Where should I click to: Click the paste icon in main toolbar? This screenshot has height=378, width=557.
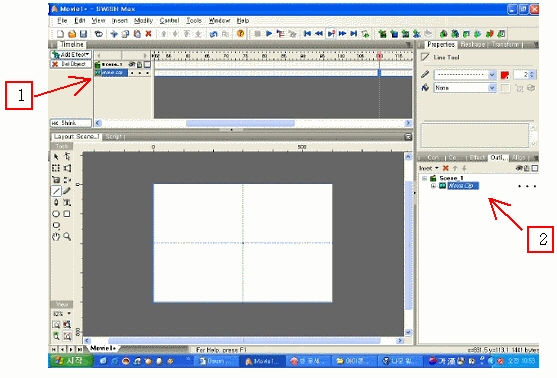[137, 34]
